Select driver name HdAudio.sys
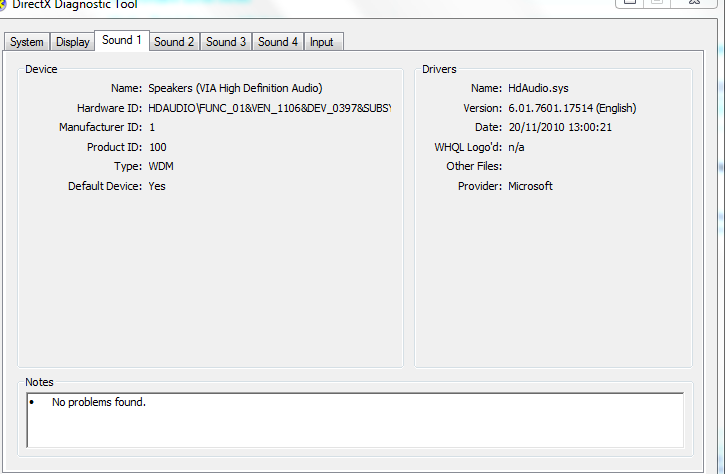 [538, 88]
